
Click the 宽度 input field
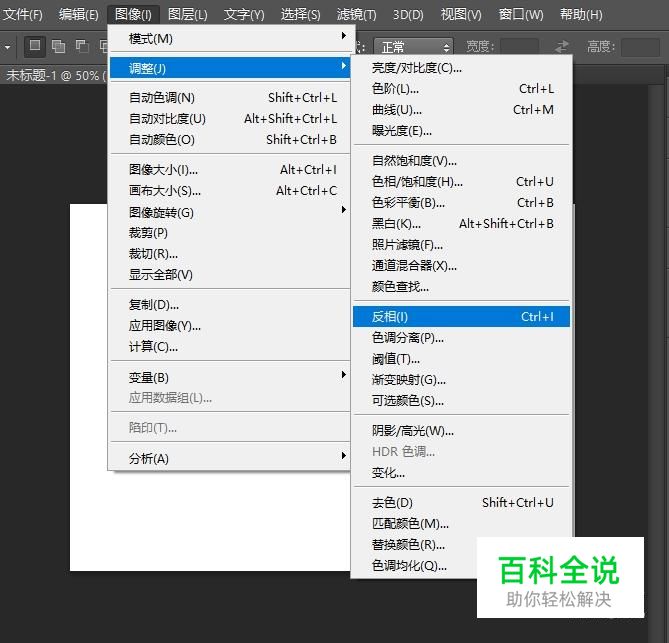click(x=519, y=47)
